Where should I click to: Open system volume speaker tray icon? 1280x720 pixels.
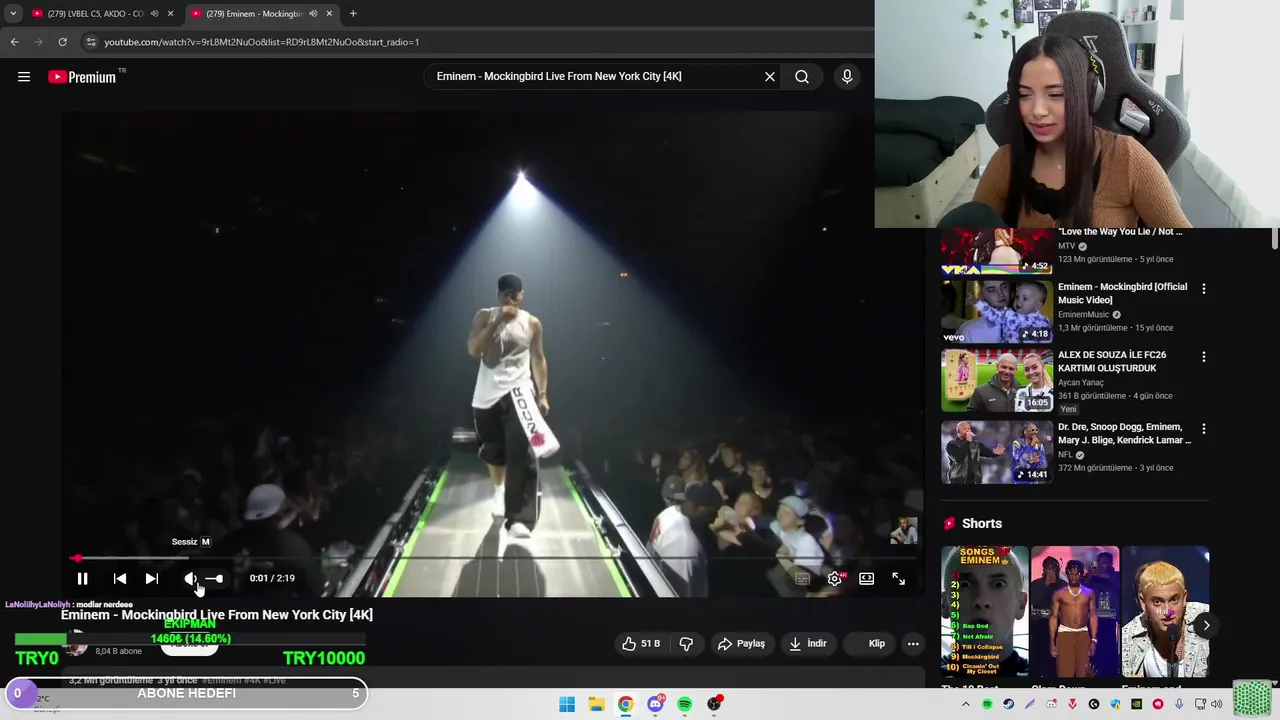point(1217,704)
